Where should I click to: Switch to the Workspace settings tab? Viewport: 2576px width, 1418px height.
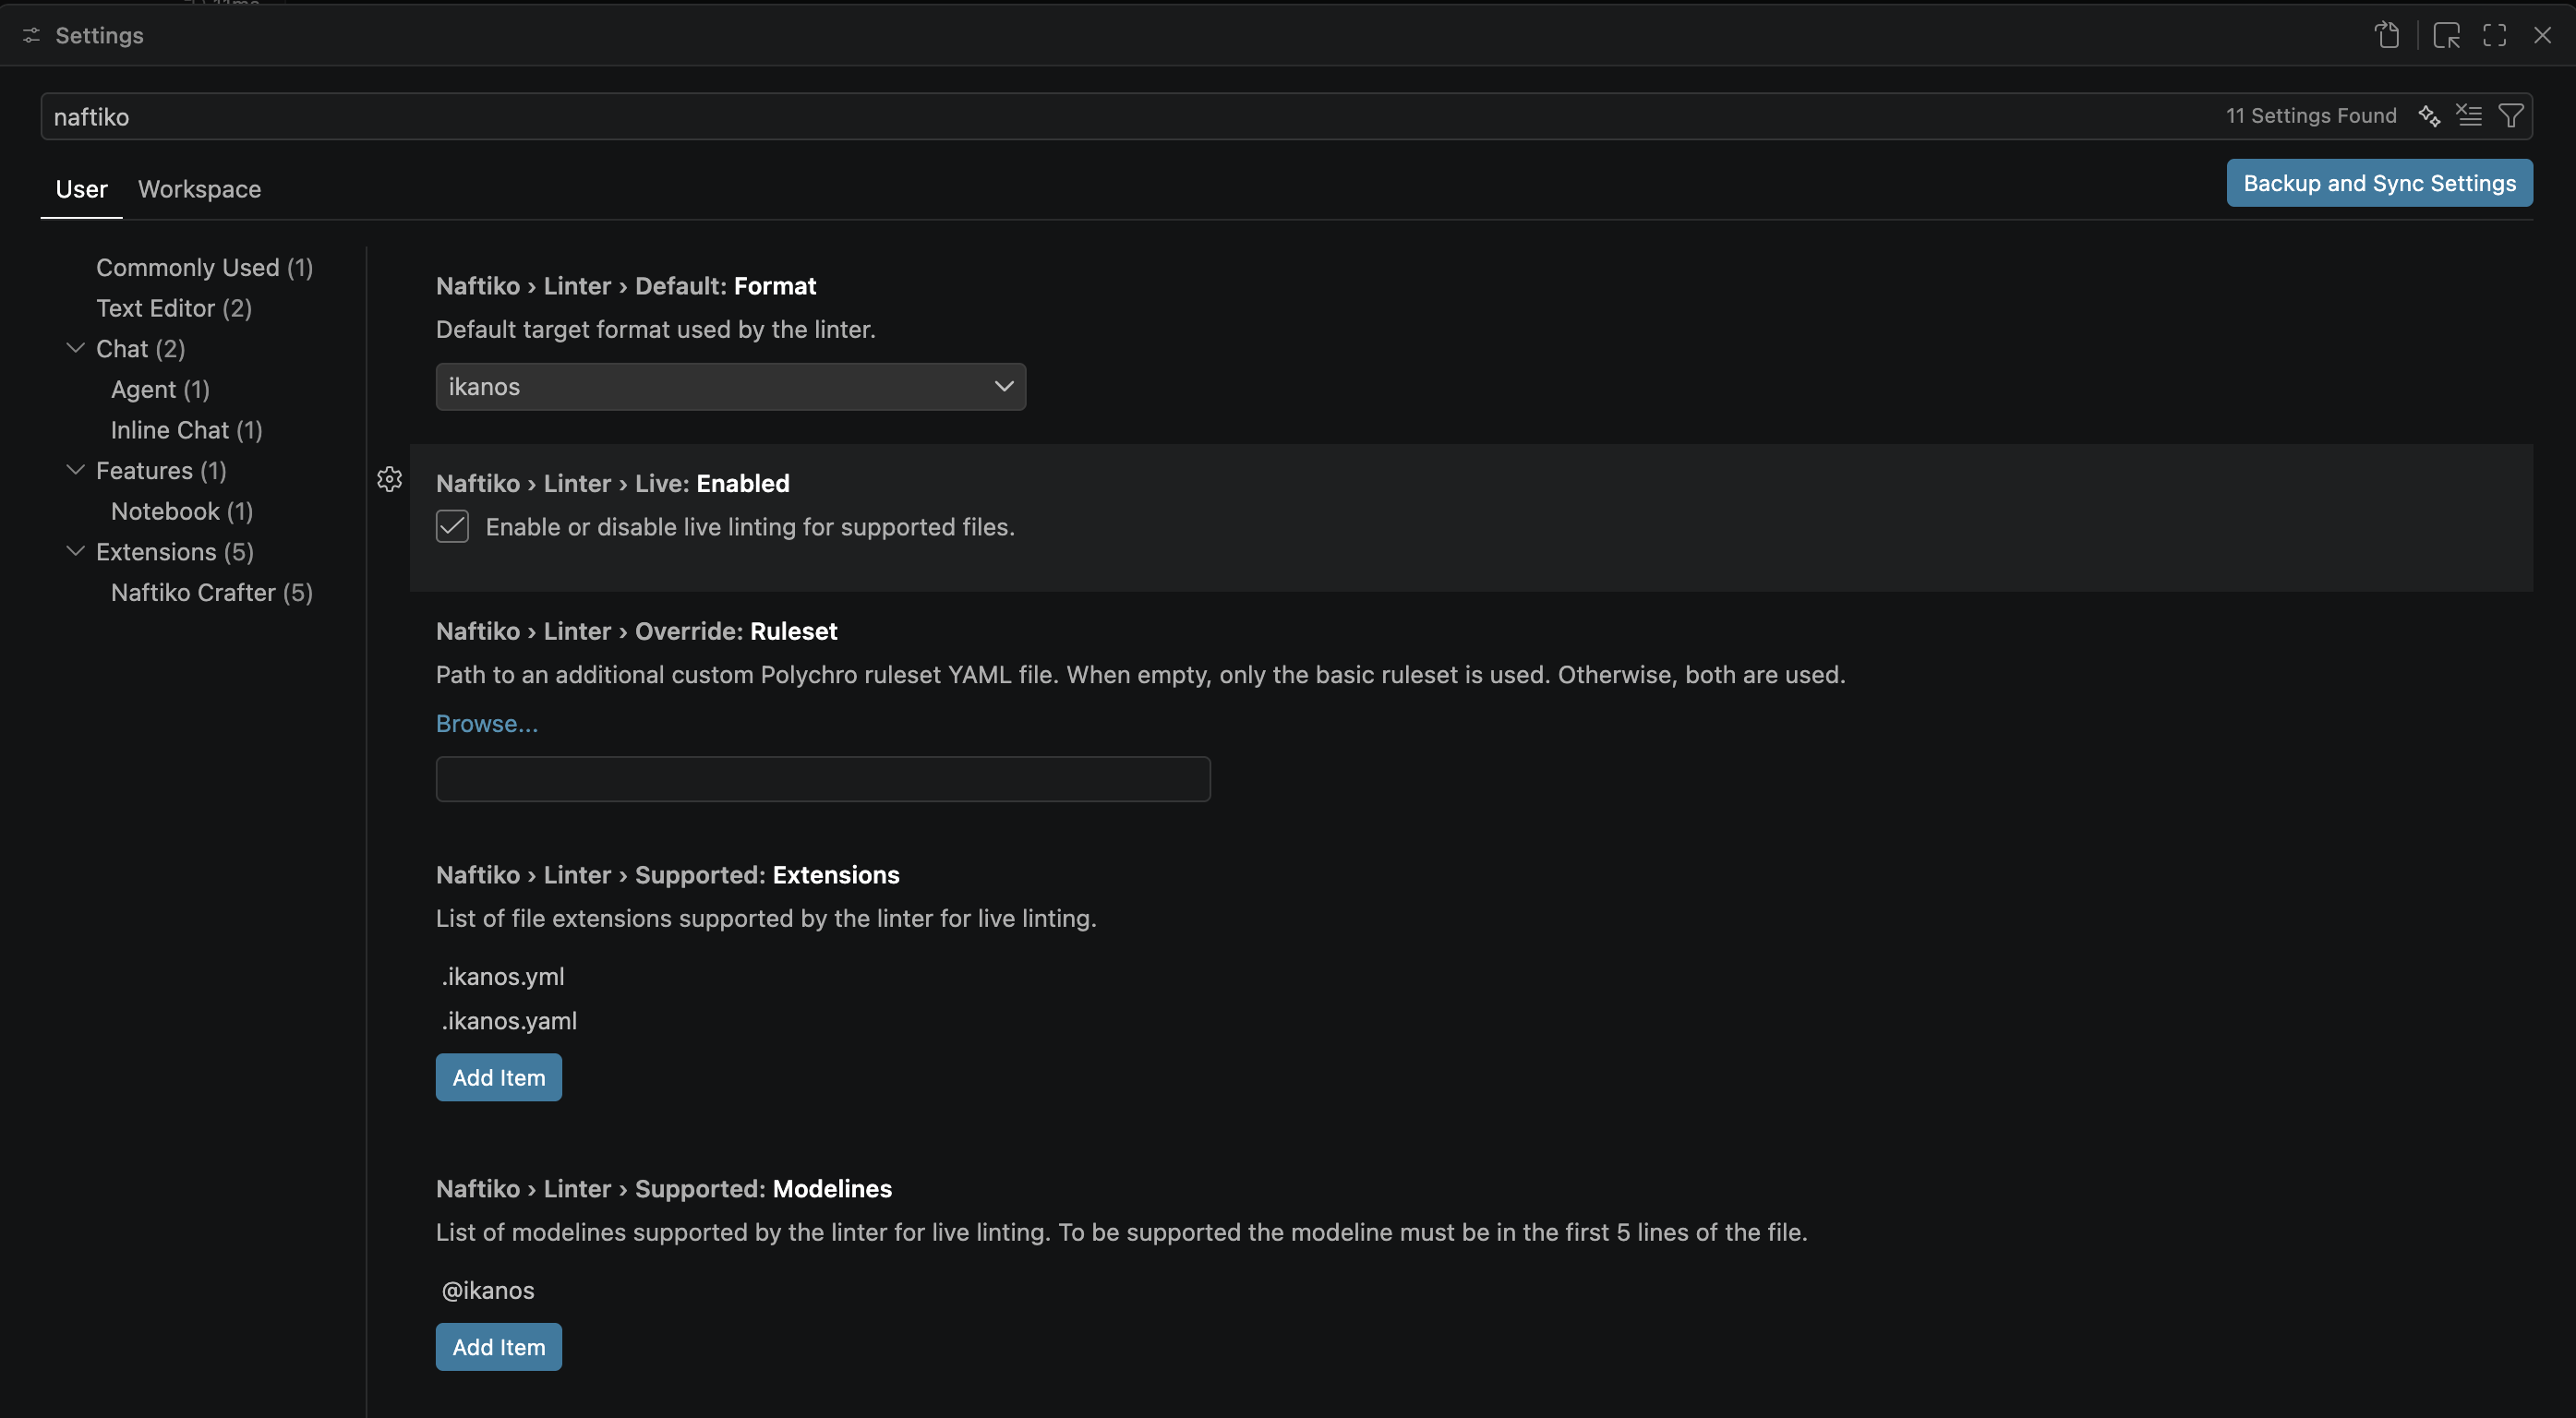pos(199,189)
